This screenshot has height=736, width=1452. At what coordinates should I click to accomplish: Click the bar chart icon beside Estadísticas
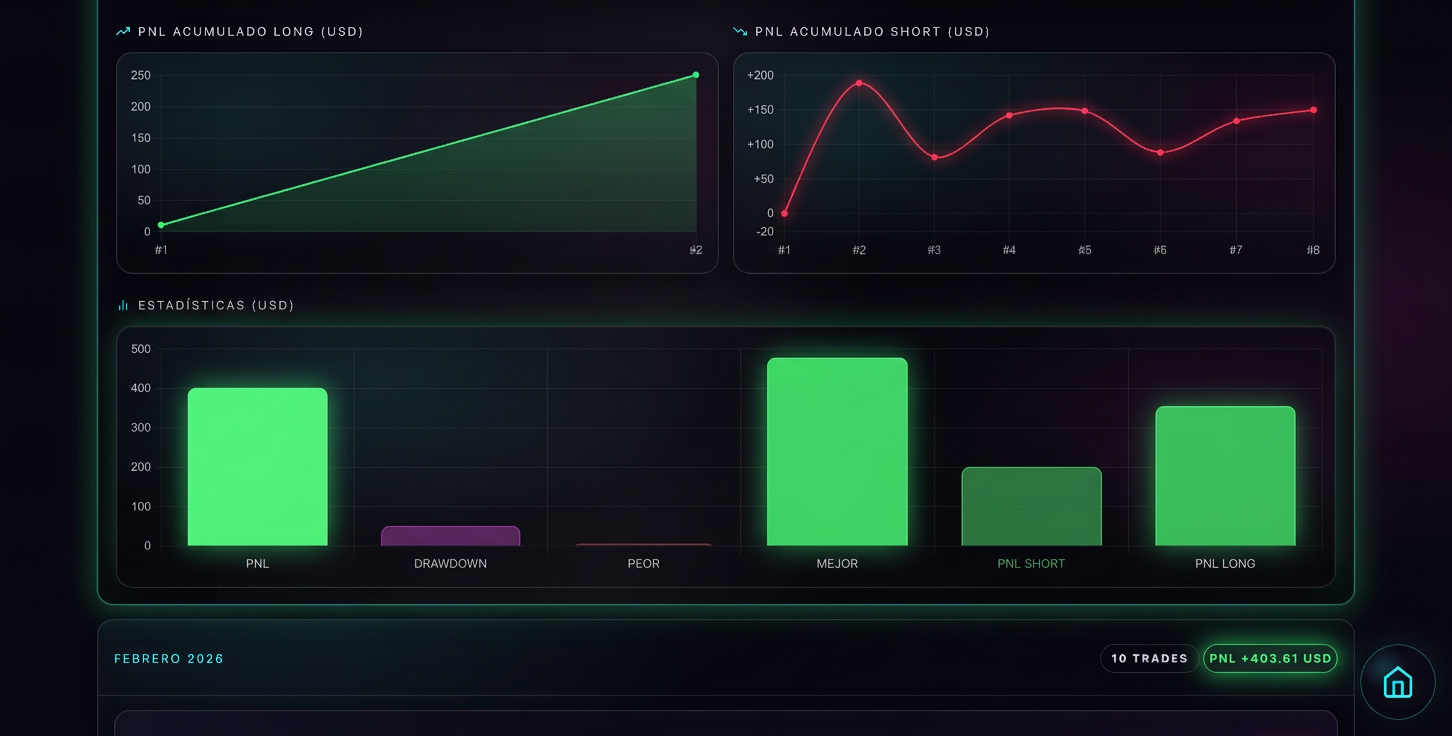coord(123,306)
